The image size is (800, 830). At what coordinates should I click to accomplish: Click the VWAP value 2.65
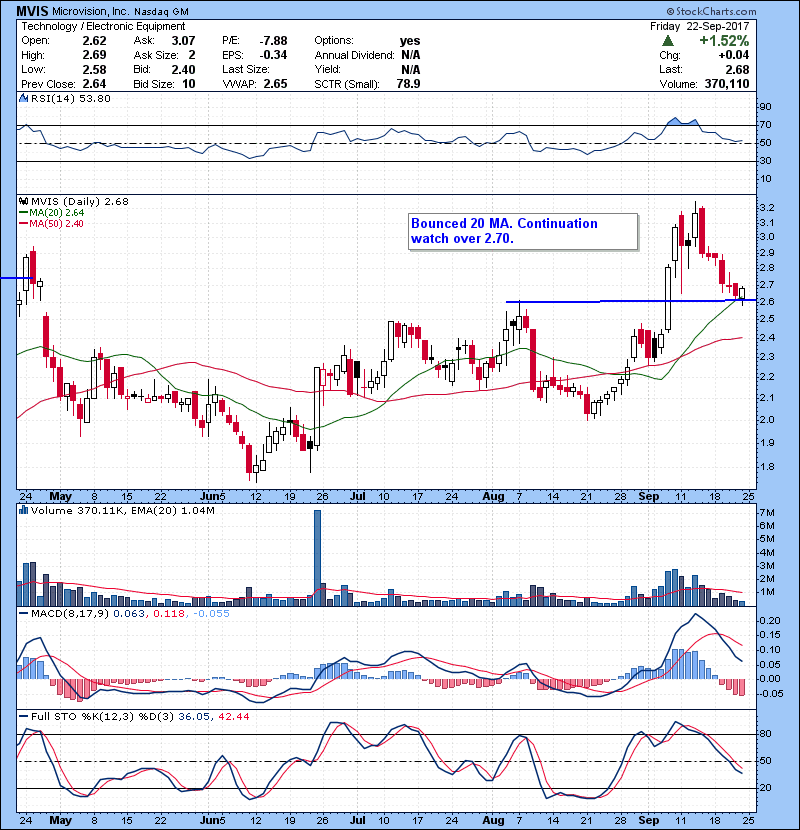(x=275, y=84)
